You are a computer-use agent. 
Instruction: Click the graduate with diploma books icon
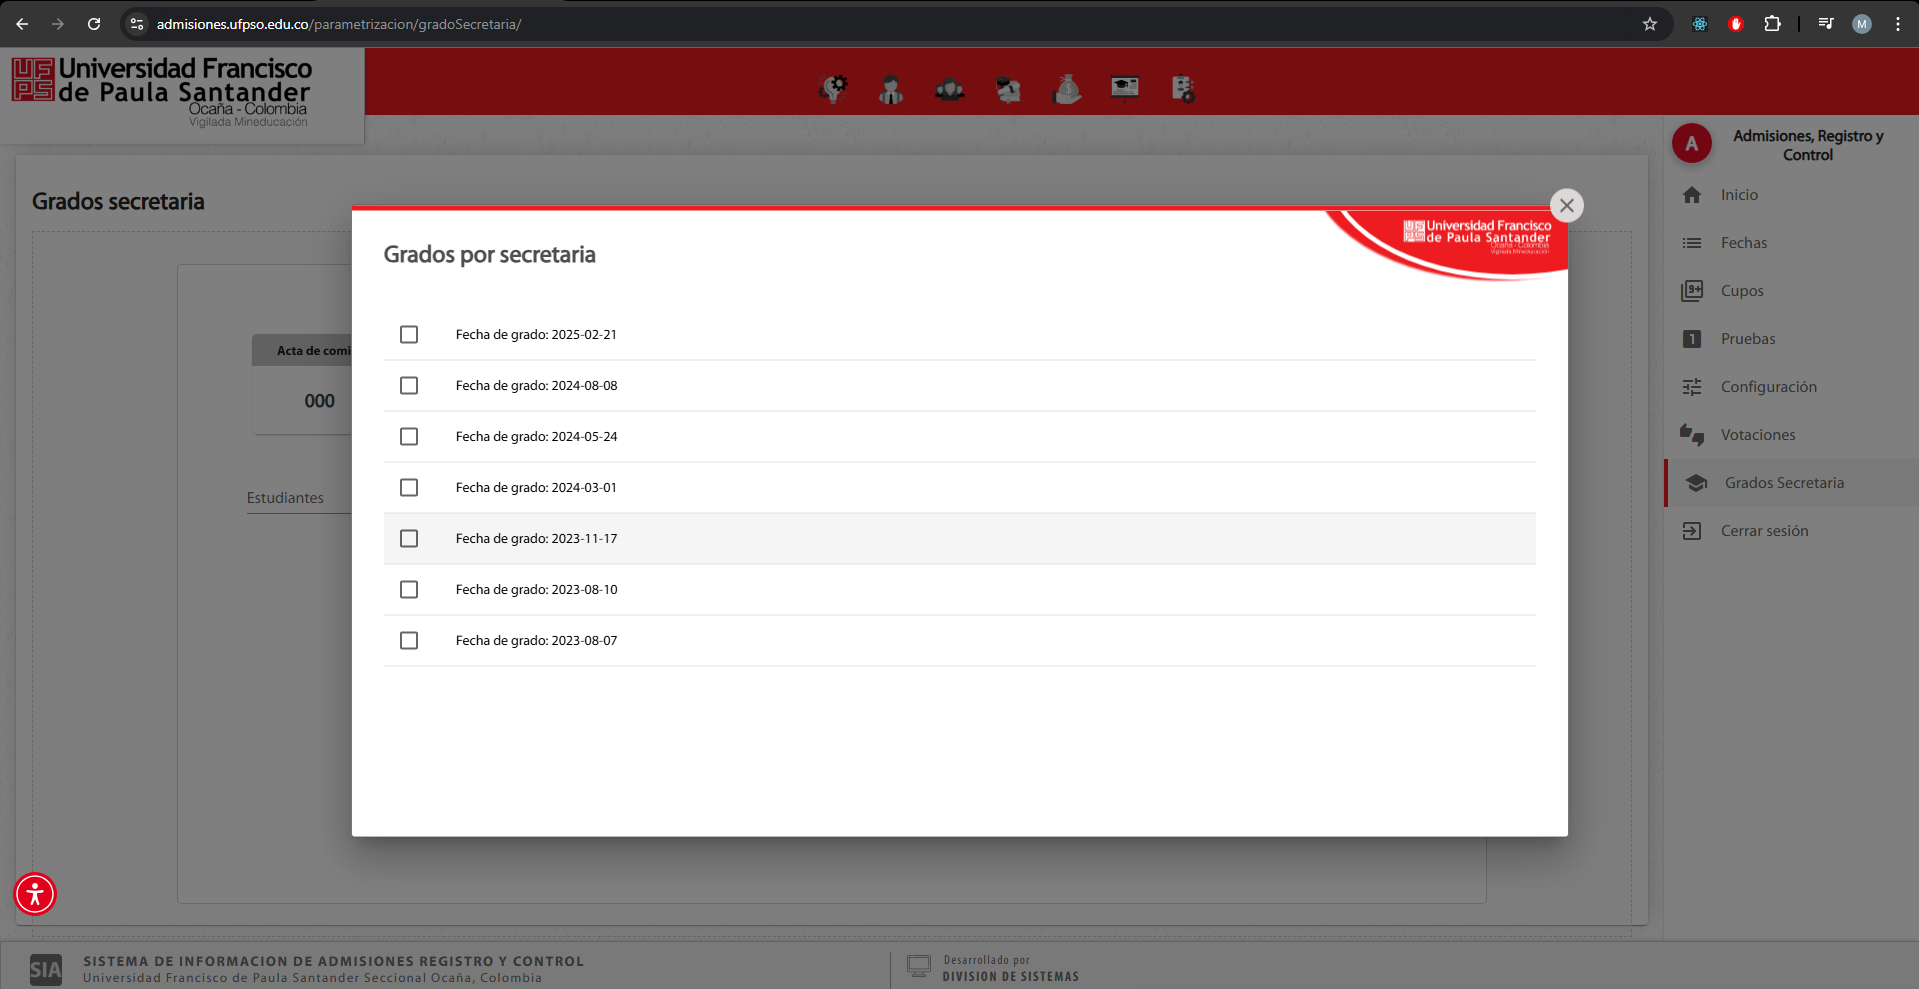click(x=1008, y=90)
